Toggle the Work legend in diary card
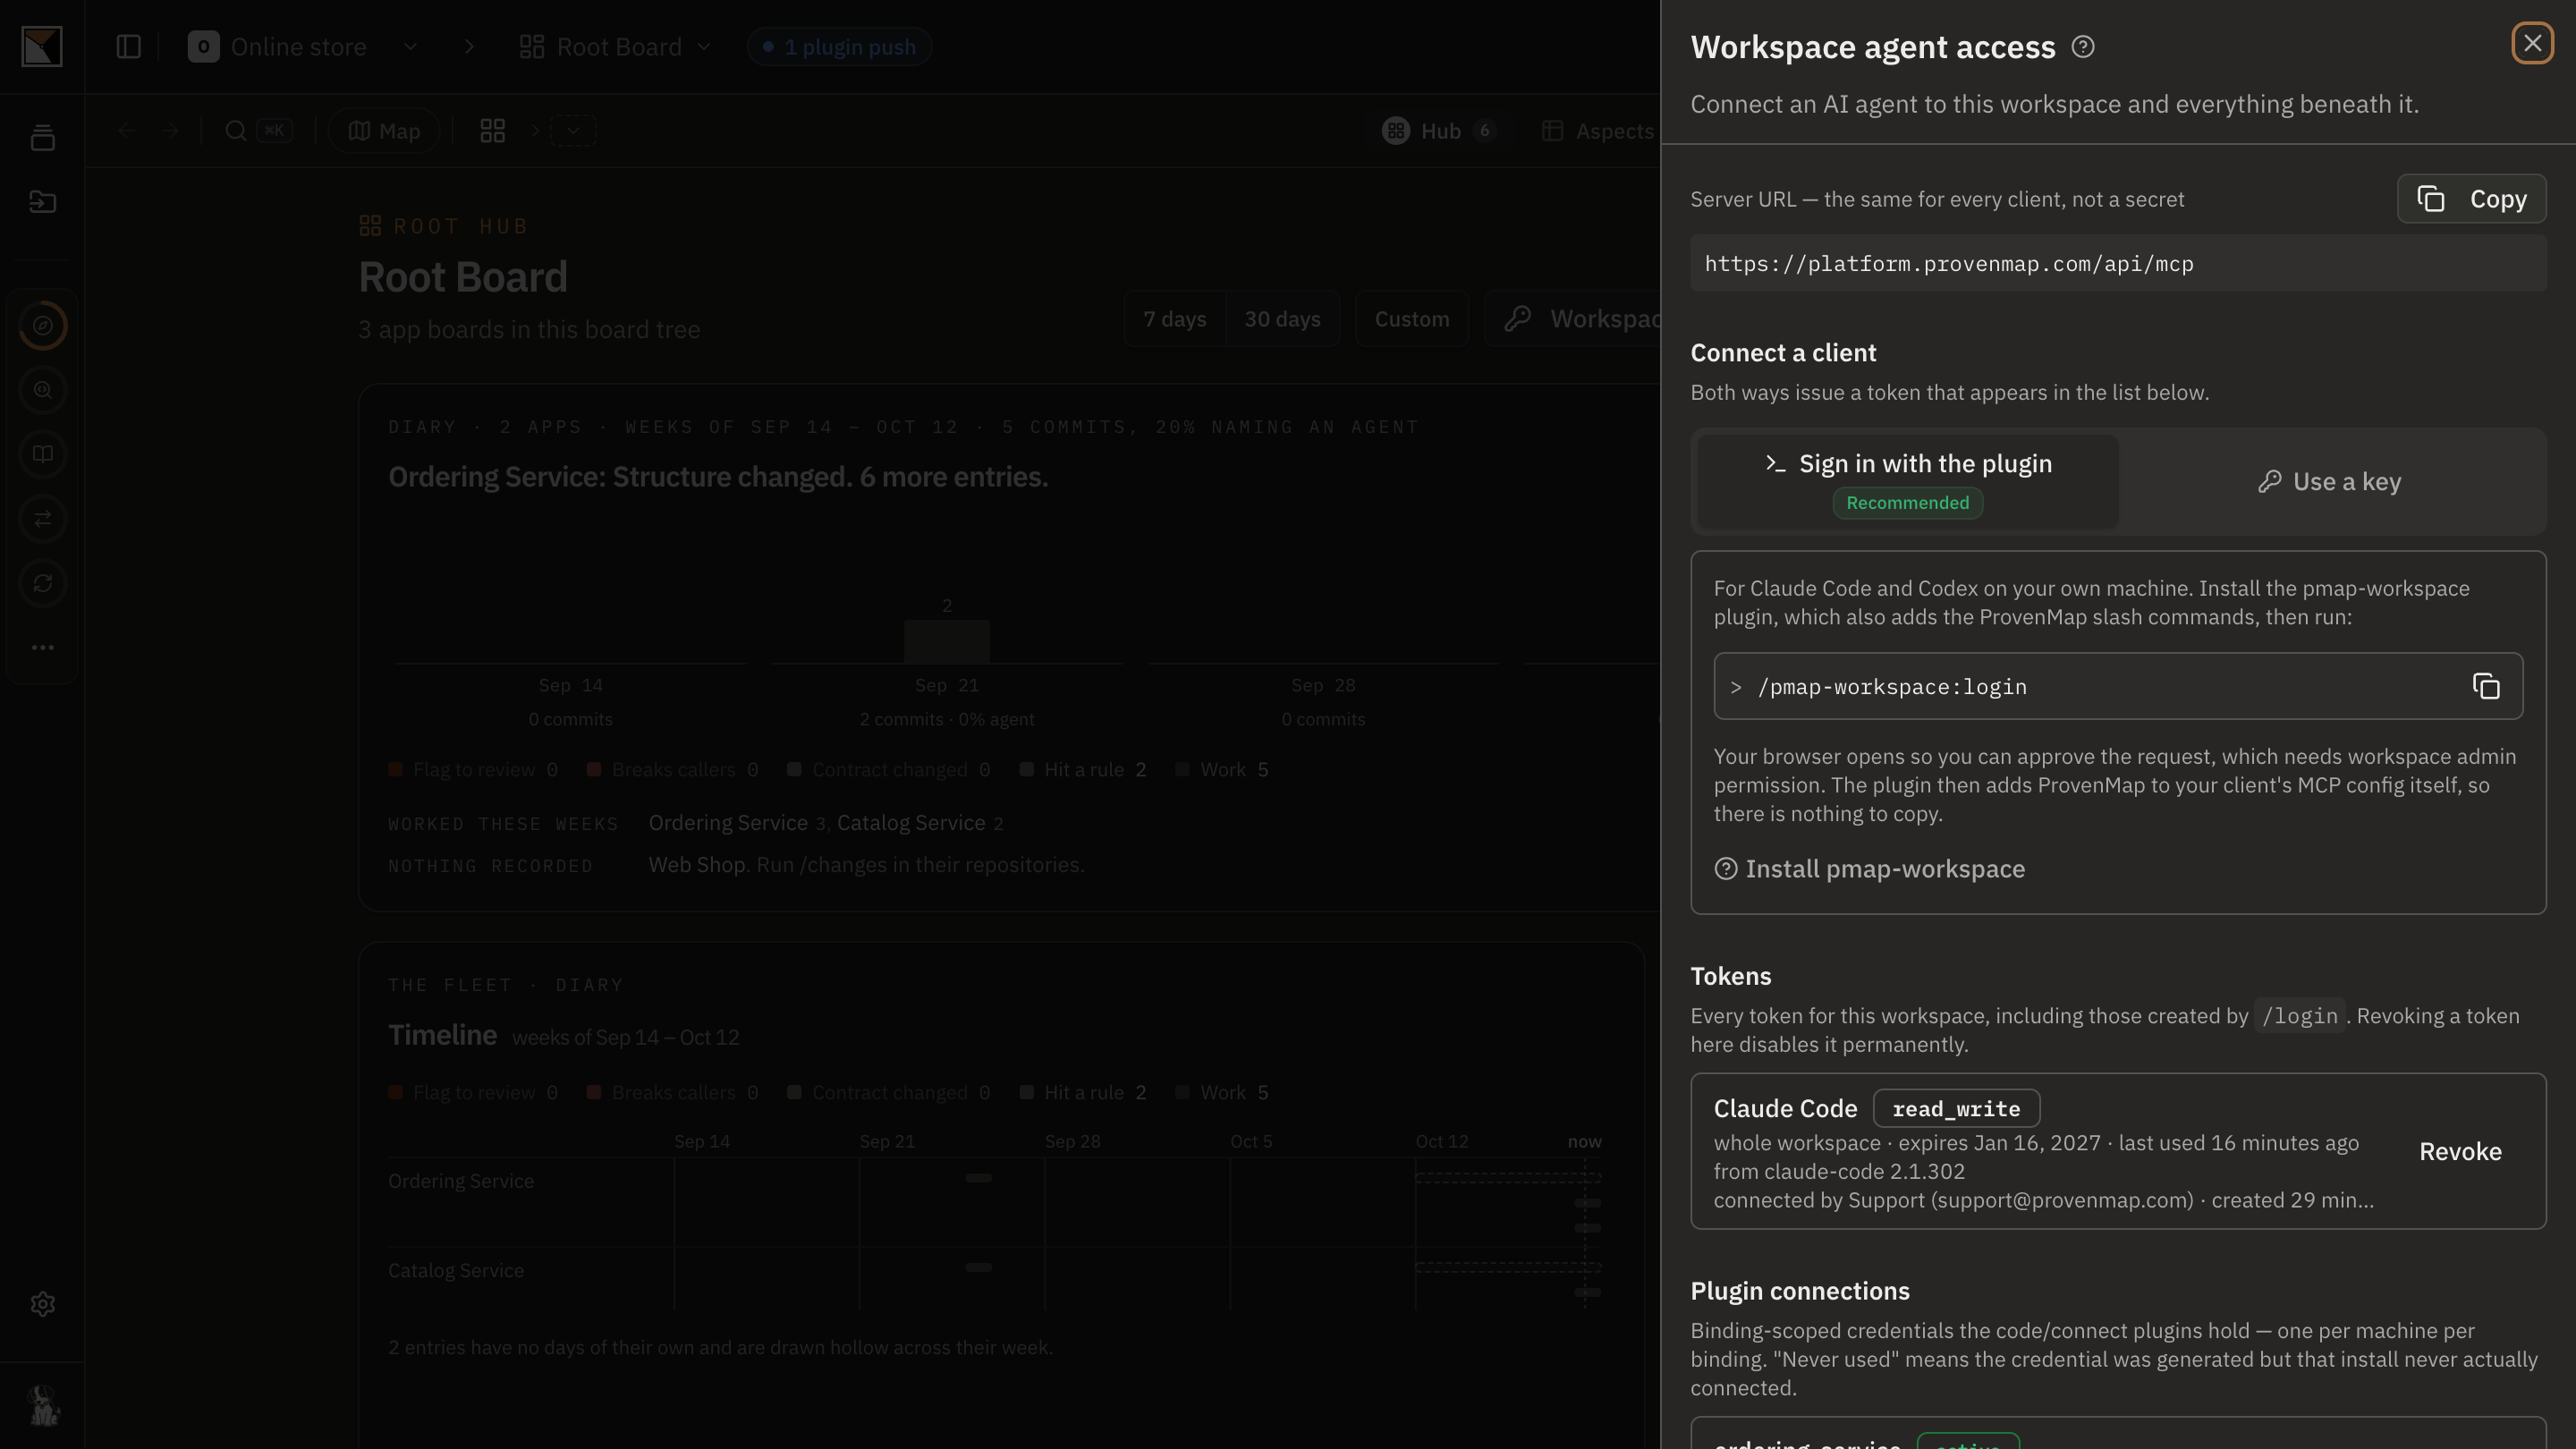This screenshot has width=2576, height=1449. pyautogui.click(x=1222, y=770)
